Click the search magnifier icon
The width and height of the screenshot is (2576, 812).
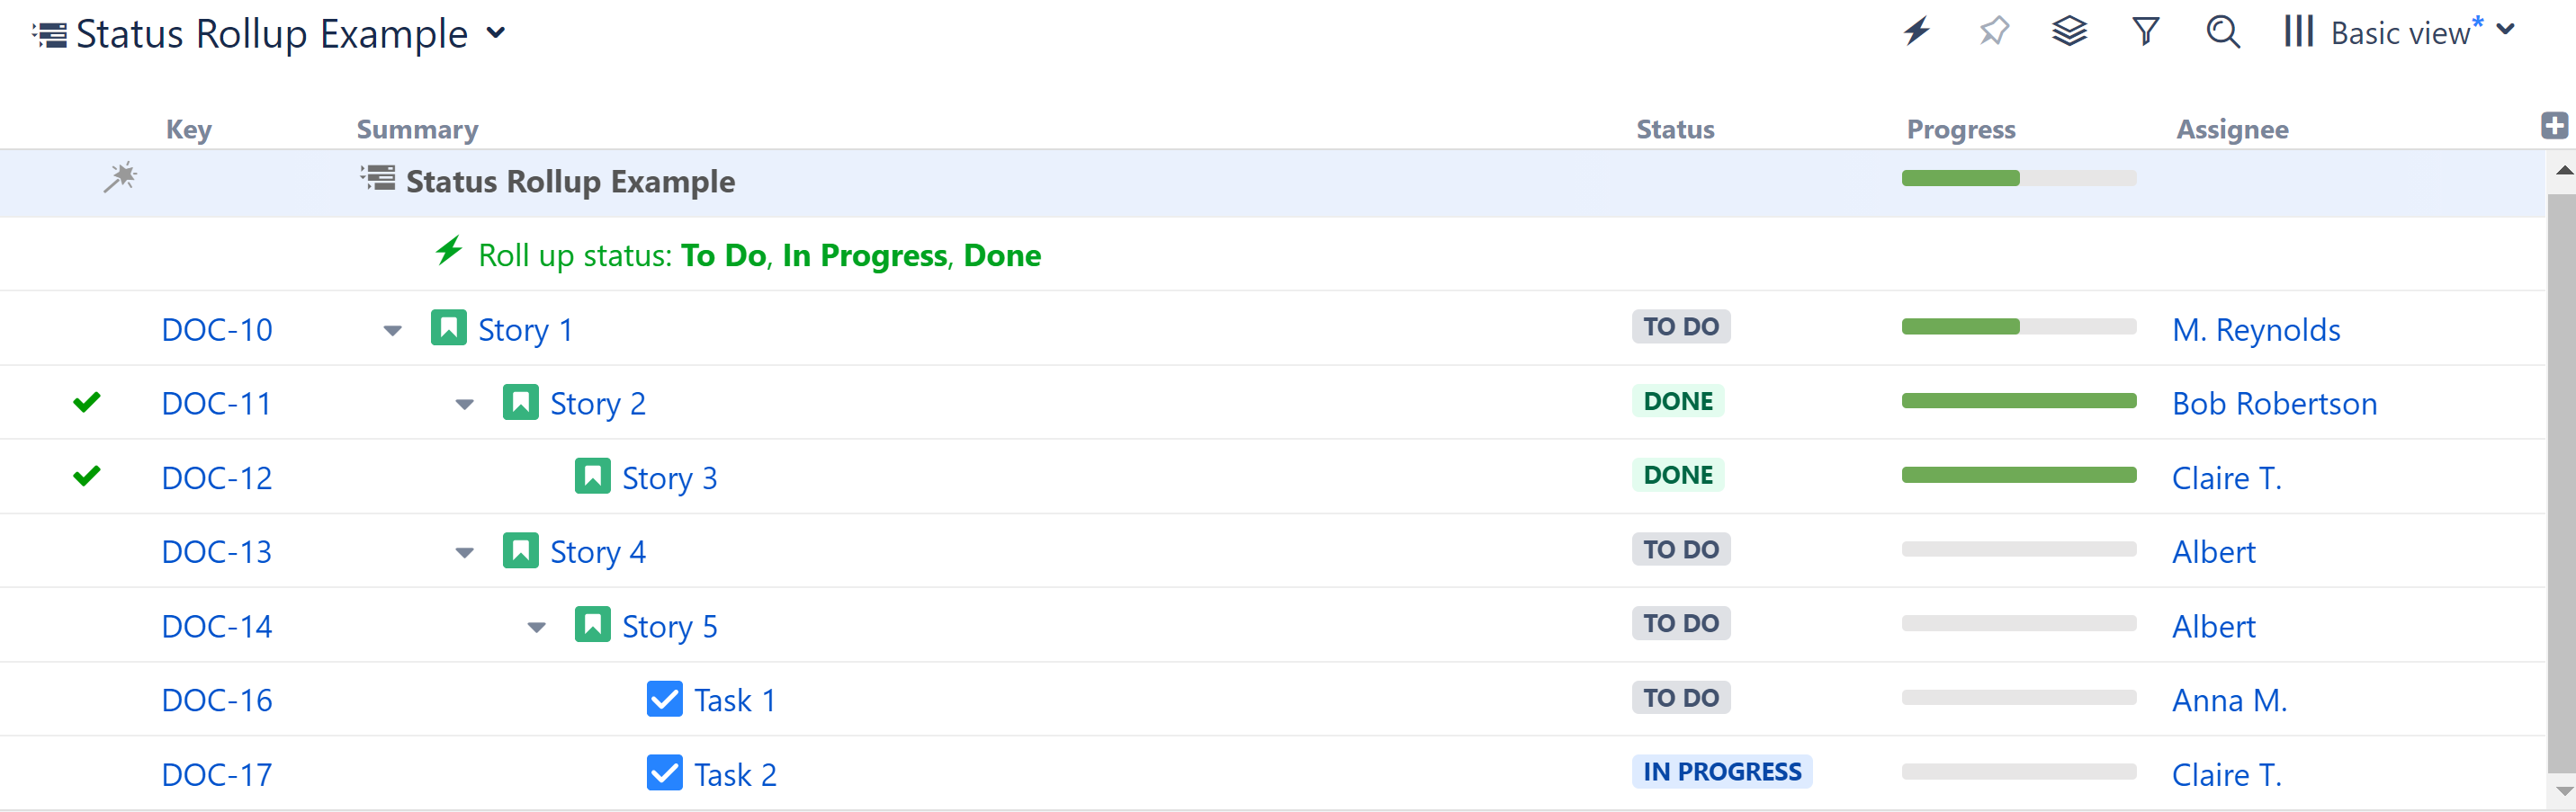point(2222,32)
